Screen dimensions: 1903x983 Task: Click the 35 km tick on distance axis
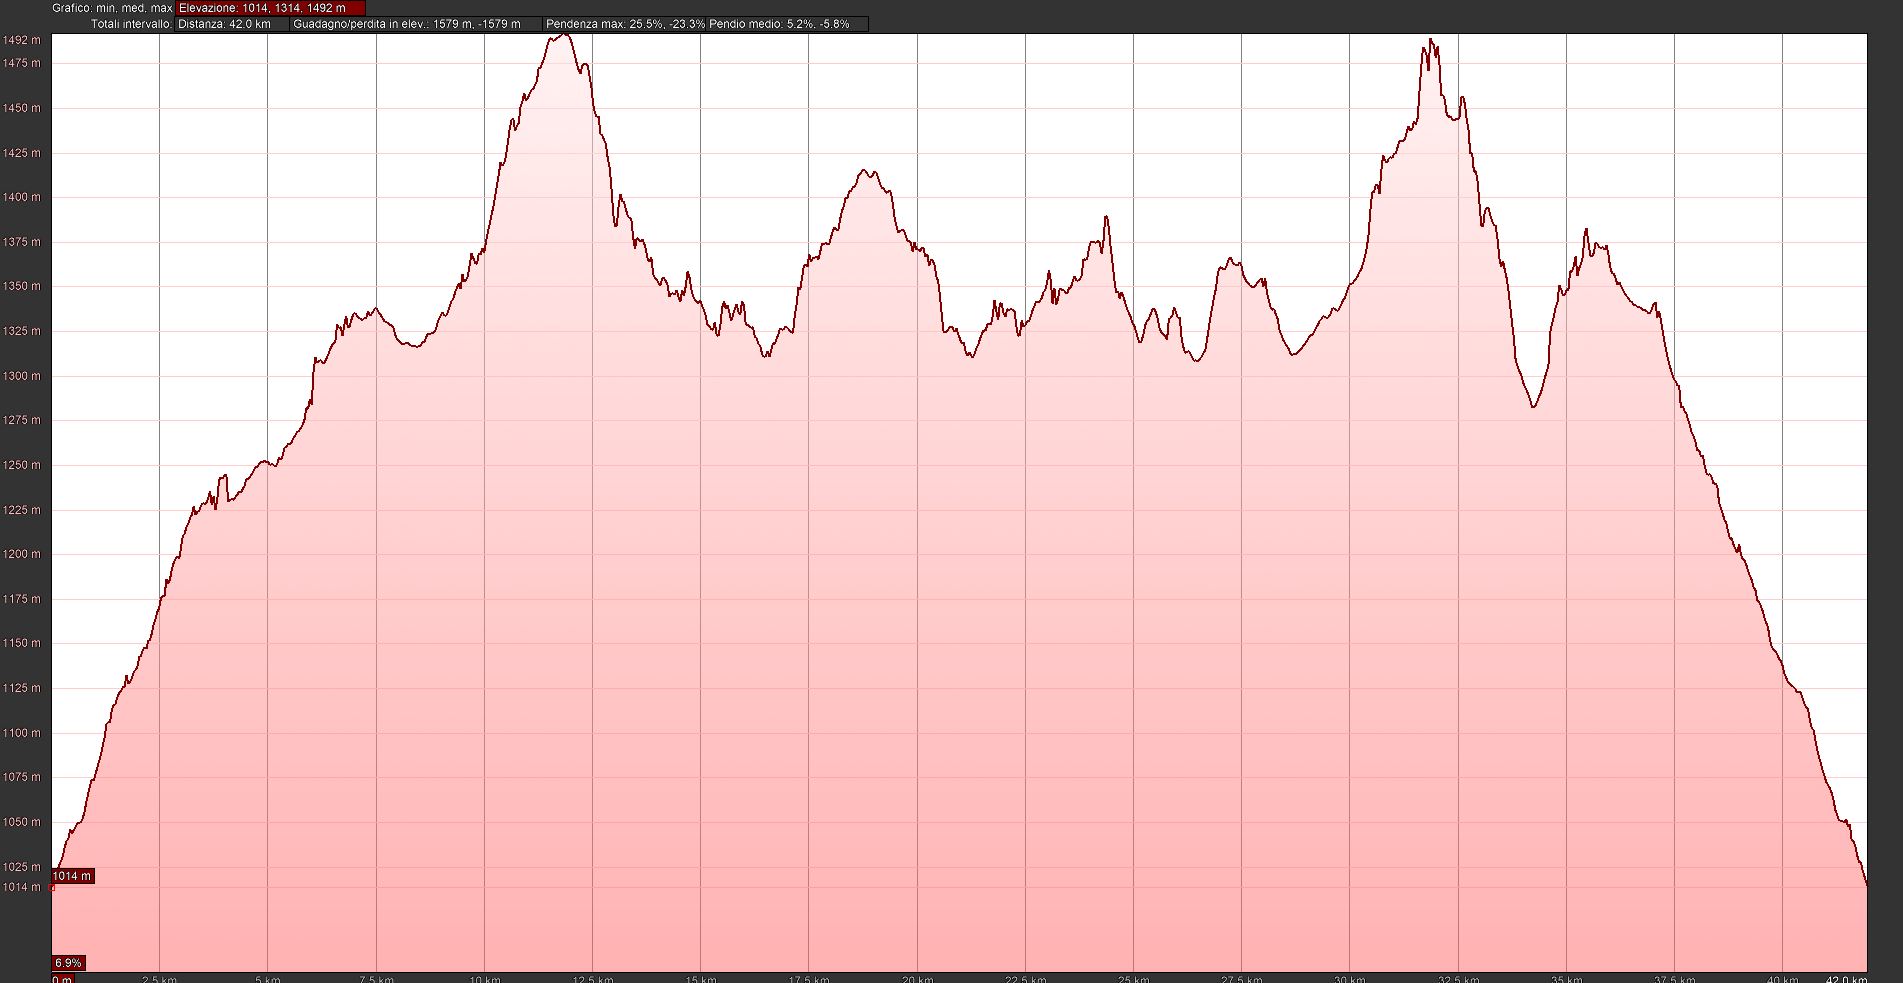[1566, 979]
